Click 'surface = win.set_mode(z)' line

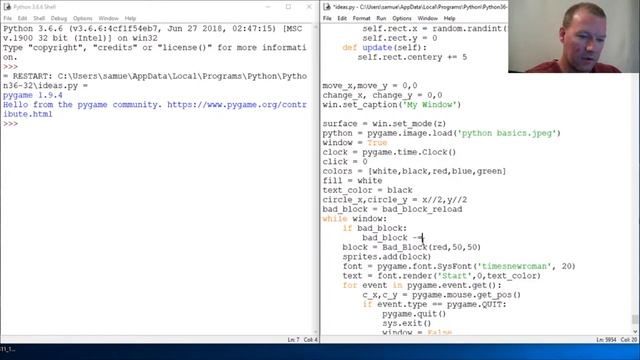(384, 124)
